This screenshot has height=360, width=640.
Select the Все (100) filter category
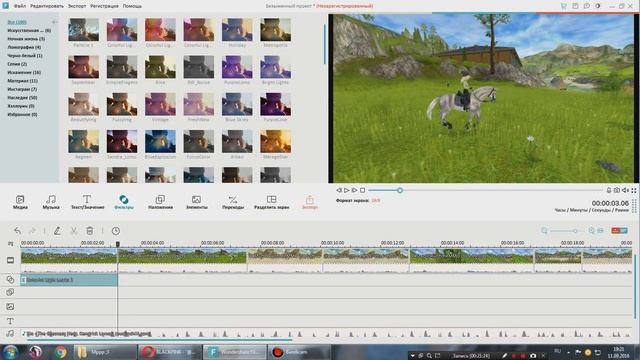point(17,22)
